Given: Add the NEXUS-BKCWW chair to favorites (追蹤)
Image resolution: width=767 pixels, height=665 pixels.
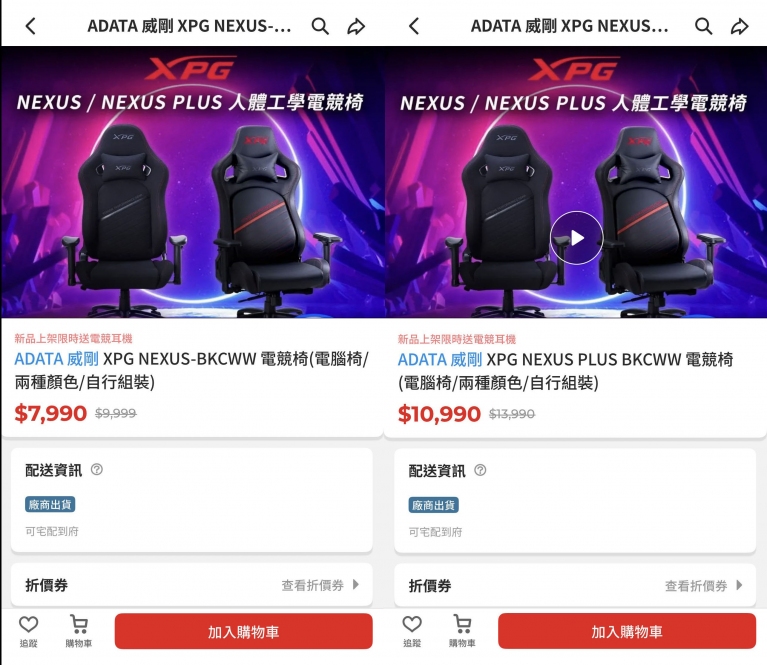Looking at the screenshot, I should (x=29, y=631).
